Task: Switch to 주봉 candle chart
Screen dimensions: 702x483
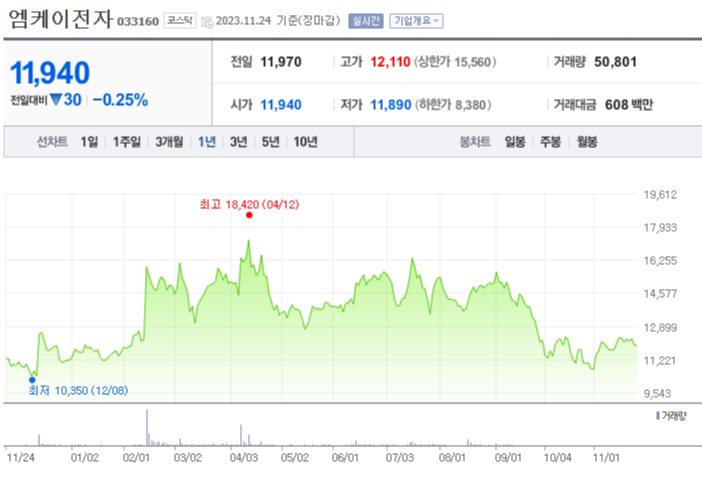Action: (551, 142)
